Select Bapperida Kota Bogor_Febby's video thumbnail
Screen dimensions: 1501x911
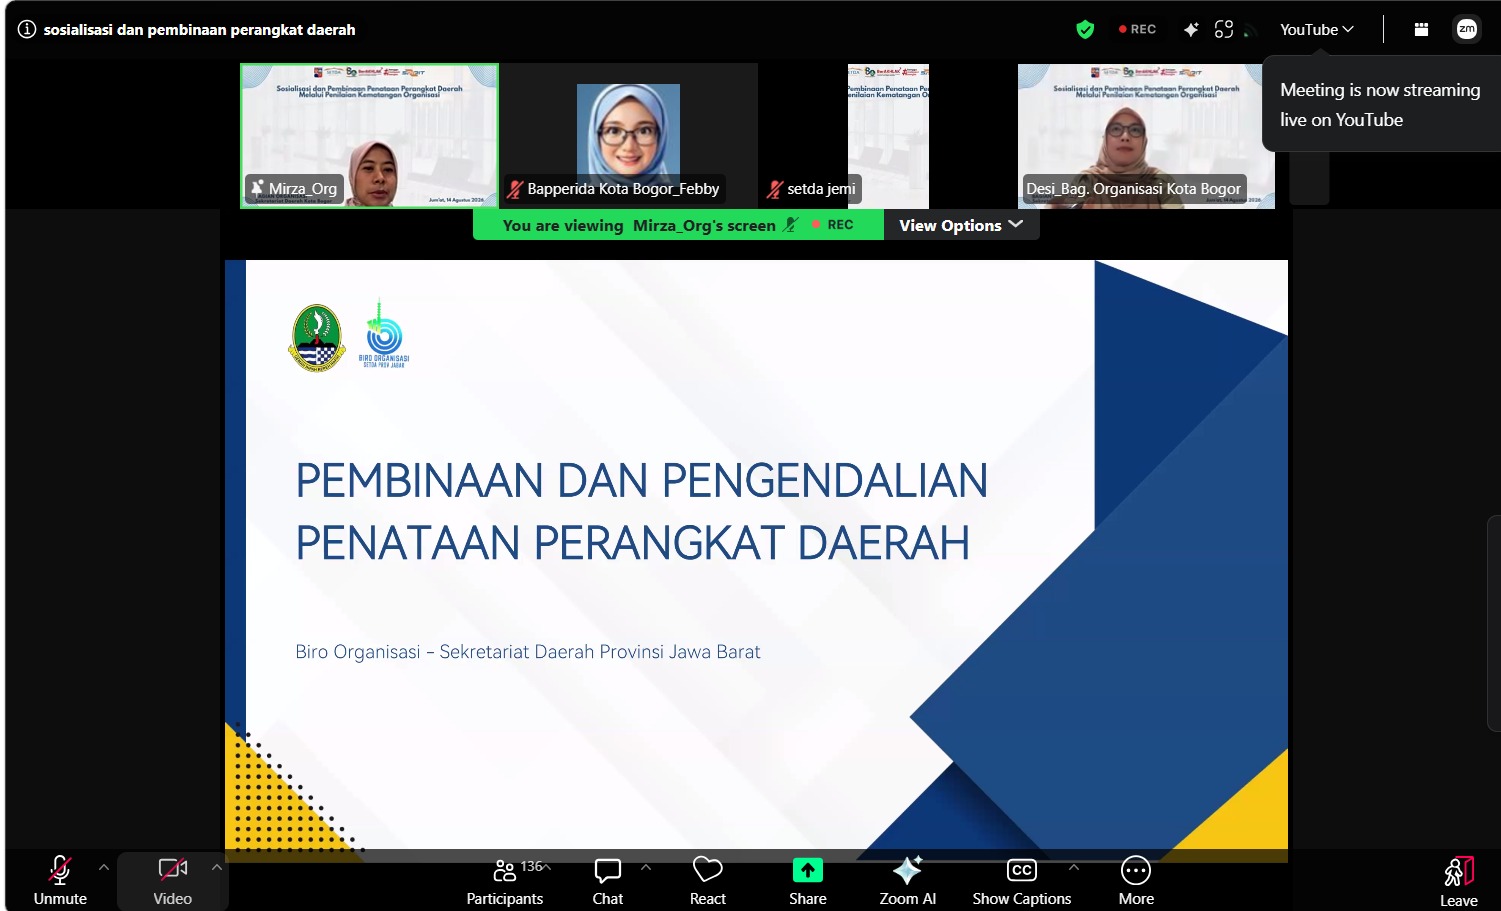[x=629, y=136]
